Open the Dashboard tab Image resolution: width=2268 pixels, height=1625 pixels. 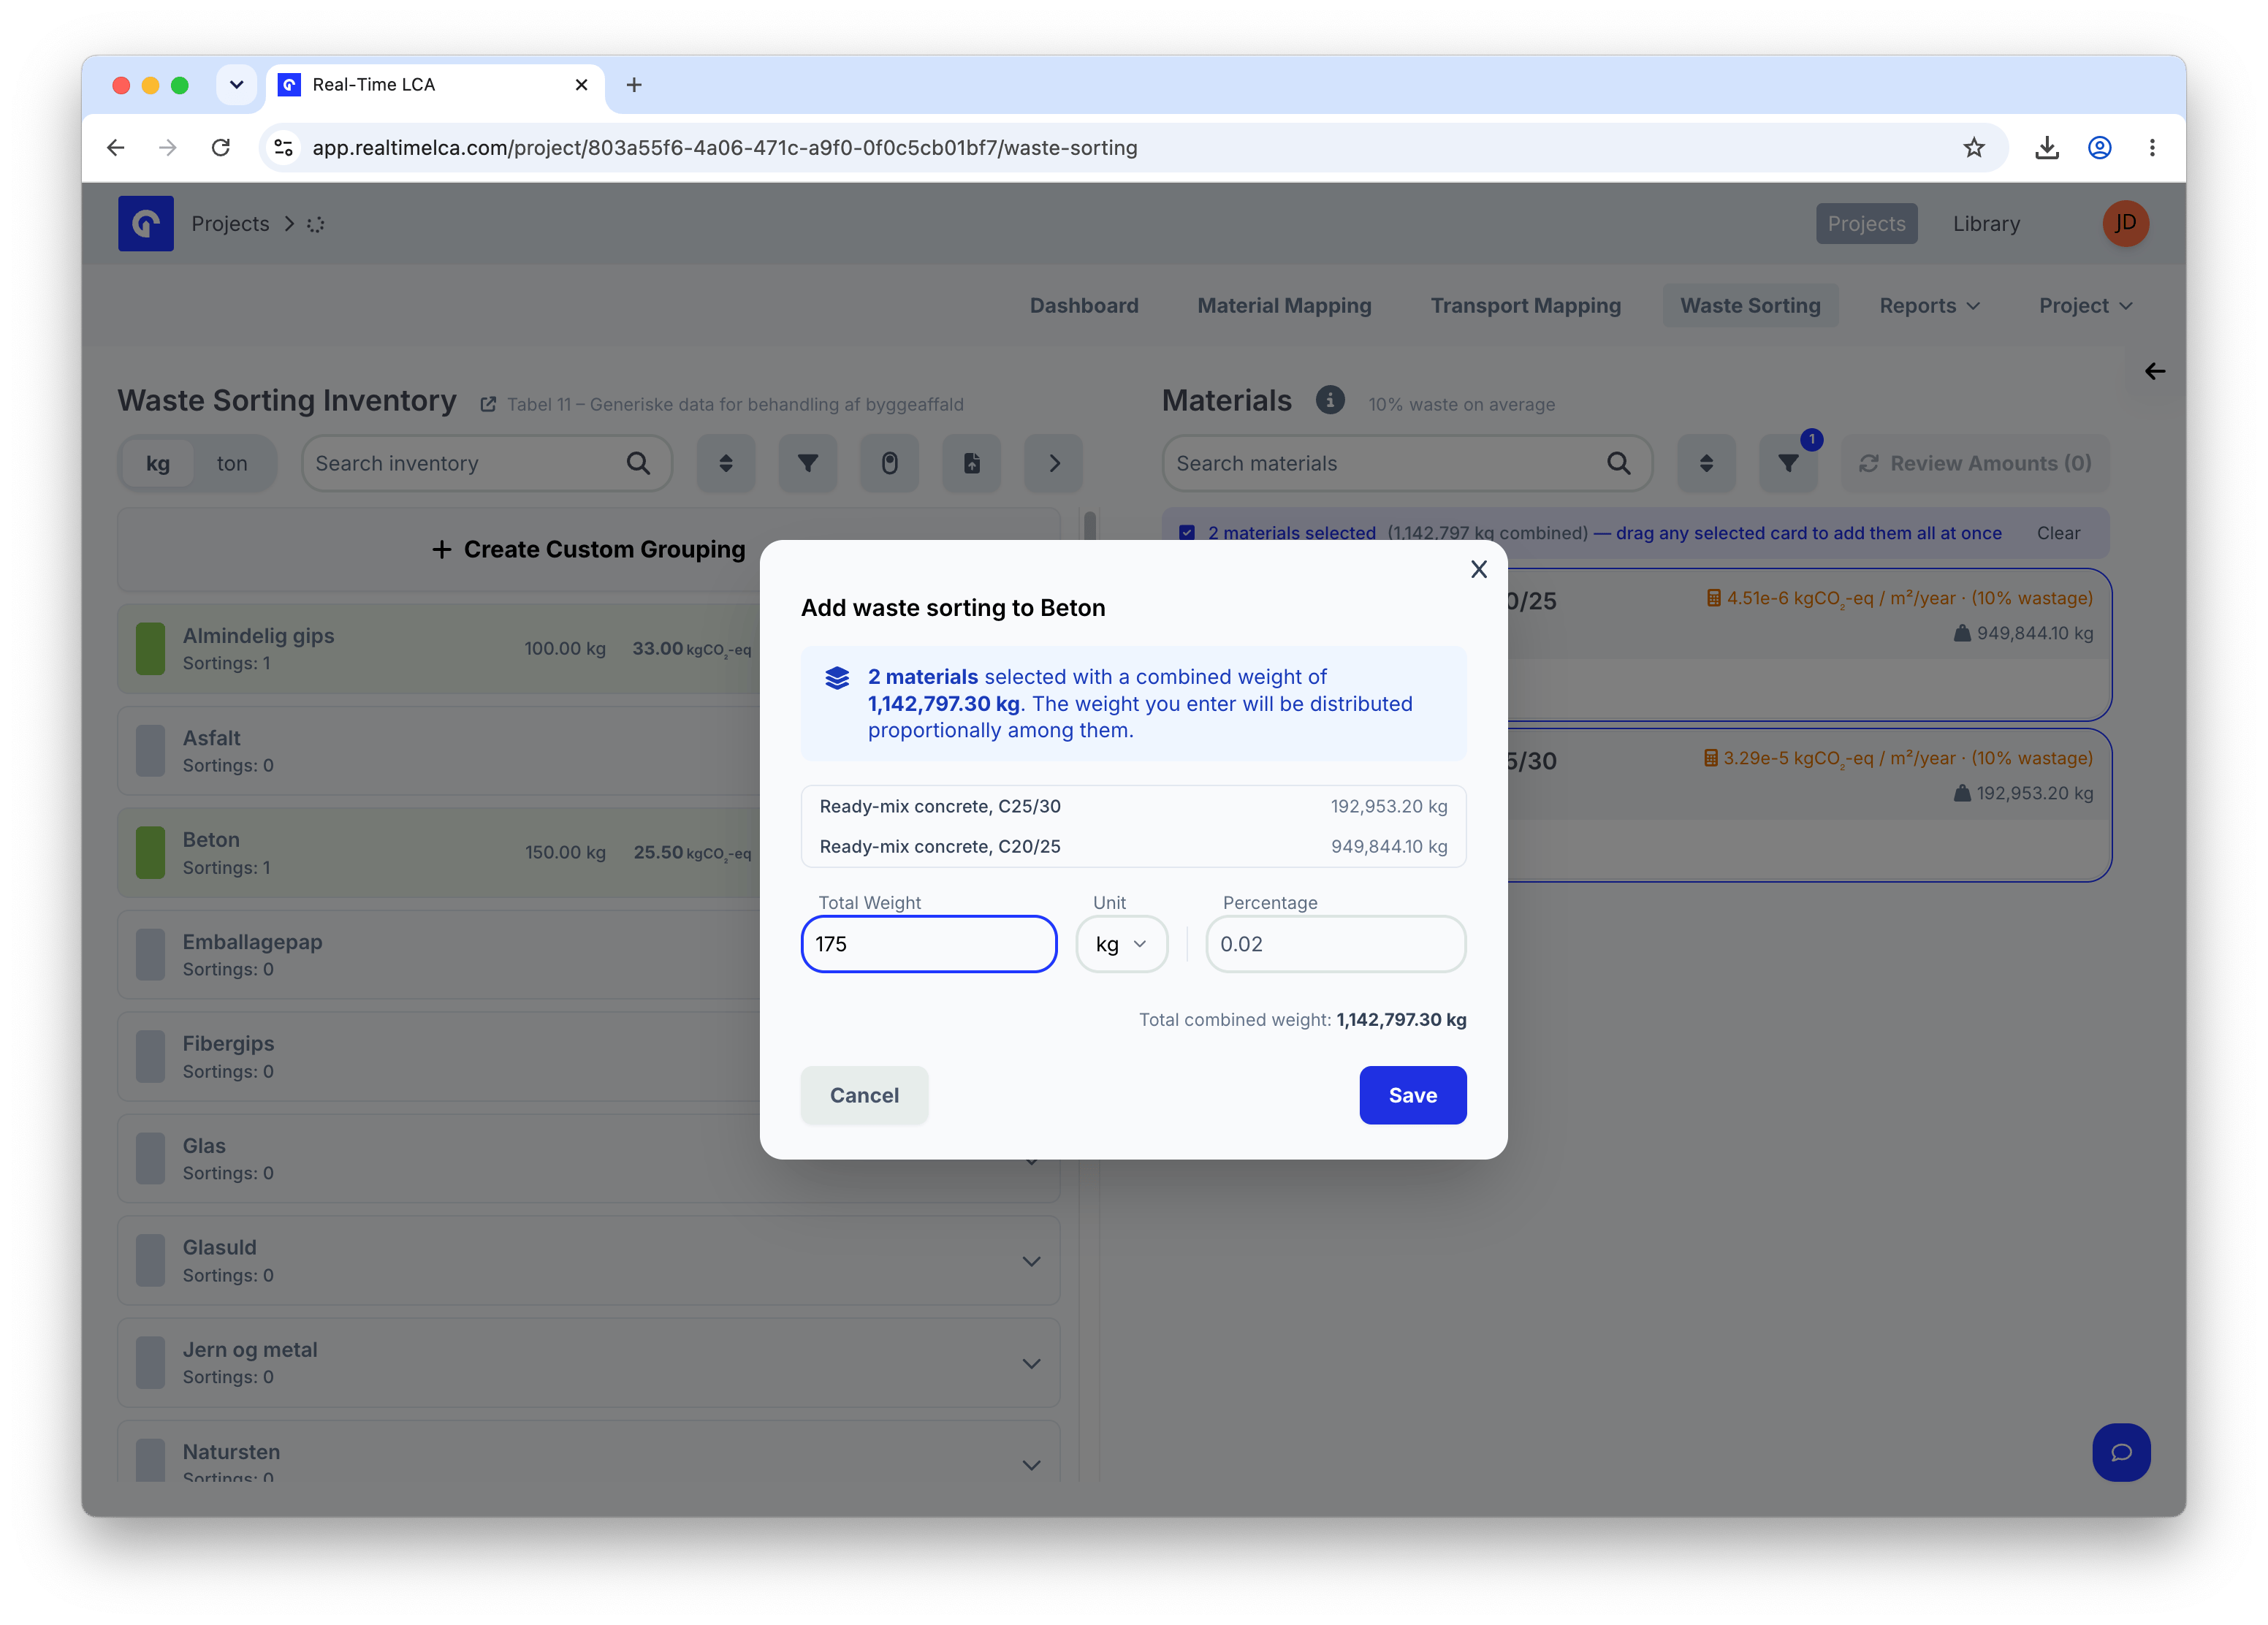1084,305
